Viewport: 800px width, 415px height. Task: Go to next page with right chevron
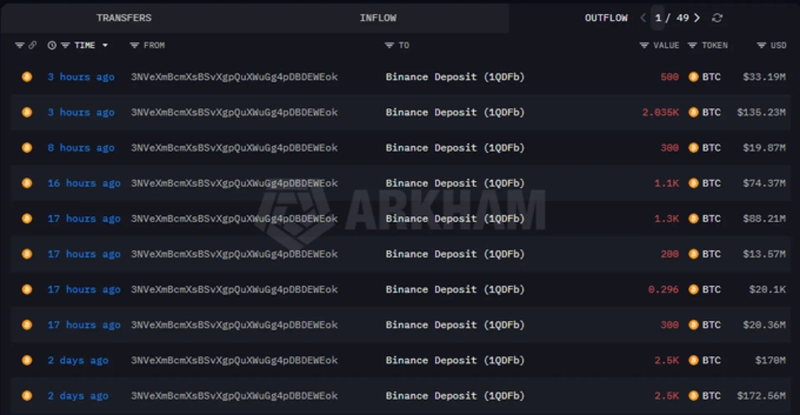click(697, 18)
